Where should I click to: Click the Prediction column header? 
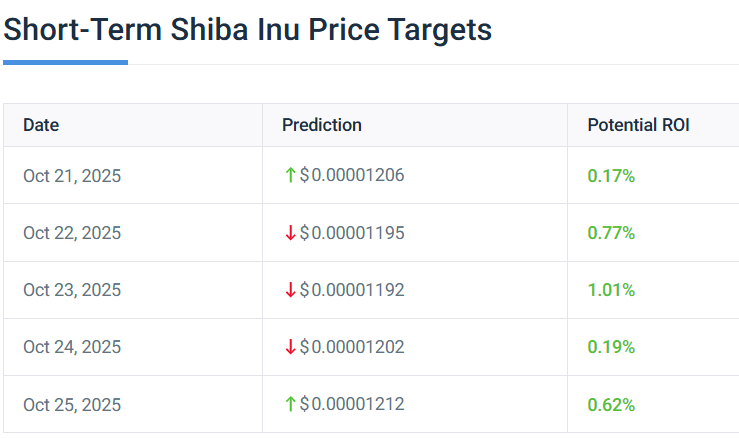pos(321,125)
